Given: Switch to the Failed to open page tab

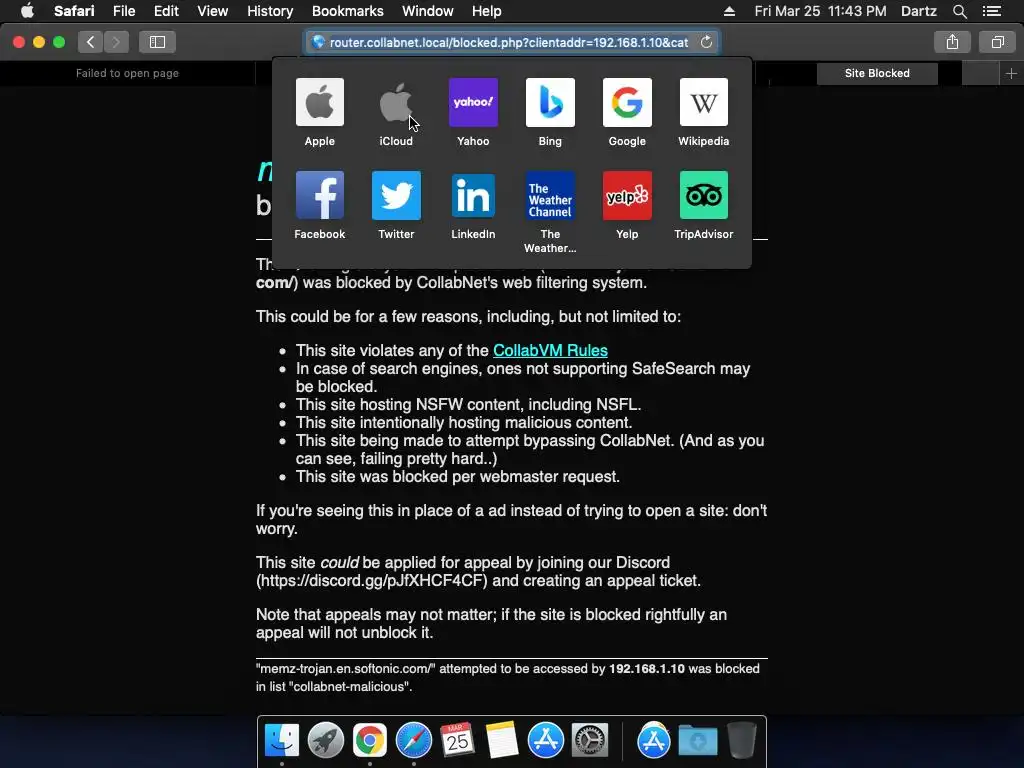Looking at the screenshot, I should [127, 73].
